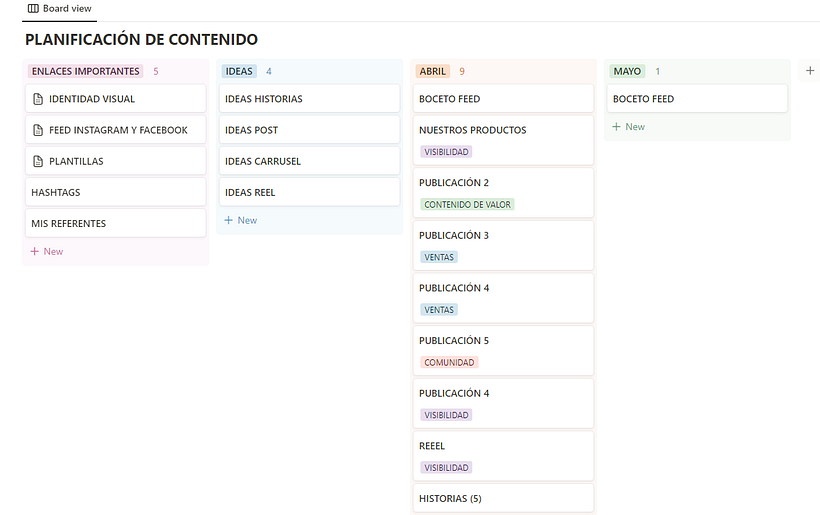This screenshot has height=515, width=820.
Task: Open the PUBLICACIÓN 3 card
Action: pos(504,246)
